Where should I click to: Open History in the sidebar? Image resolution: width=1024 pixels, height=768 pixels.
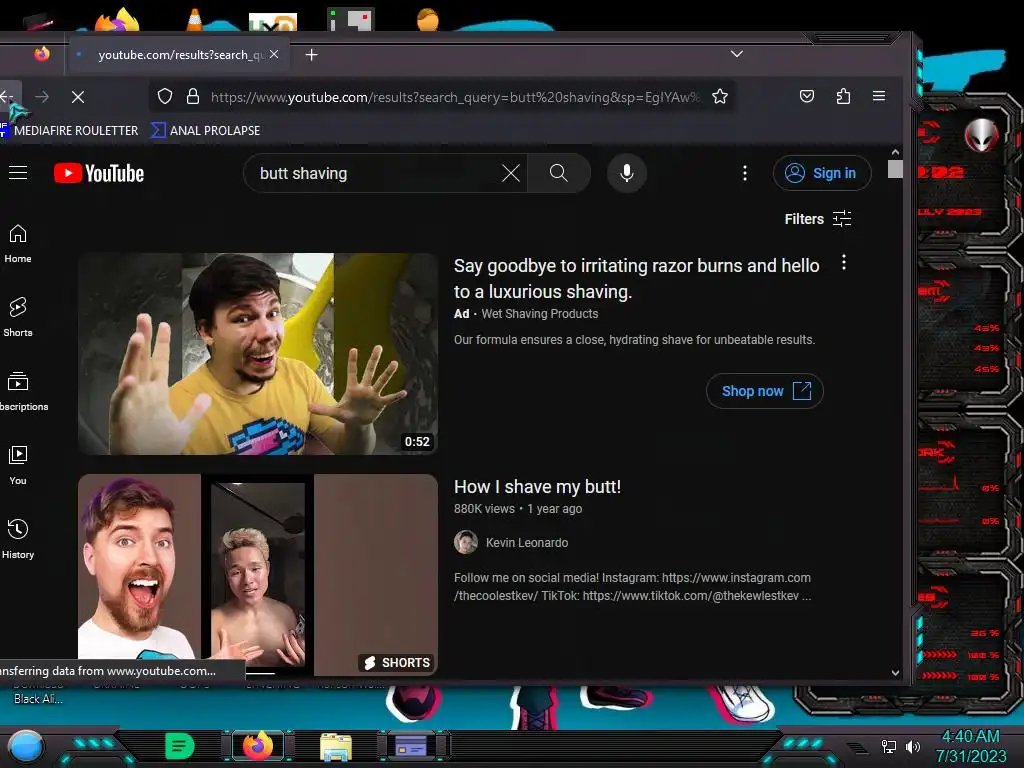(18, 539)
